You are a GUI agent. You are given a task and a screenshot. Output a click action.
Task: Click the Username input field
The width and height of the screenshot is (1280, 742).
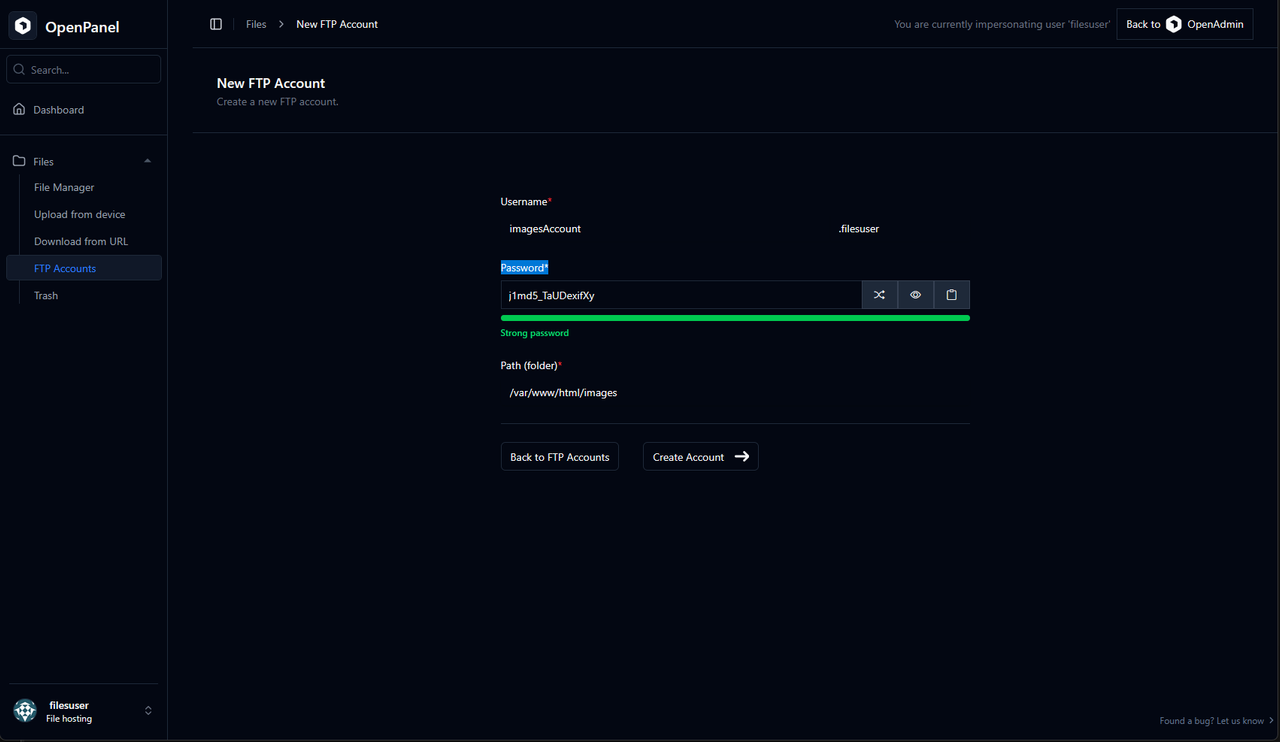click(x=665, y=229)
